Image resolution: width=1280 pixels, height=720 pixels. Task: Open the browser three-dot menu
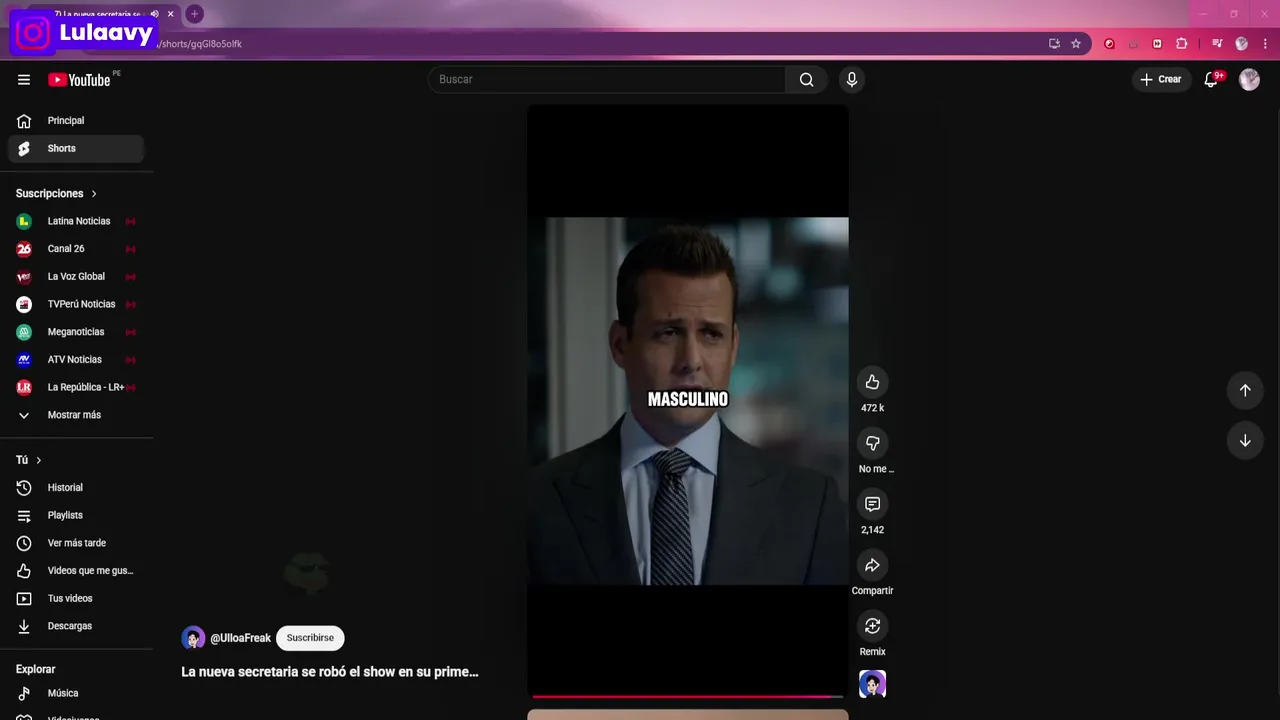tap(1265, 44)
